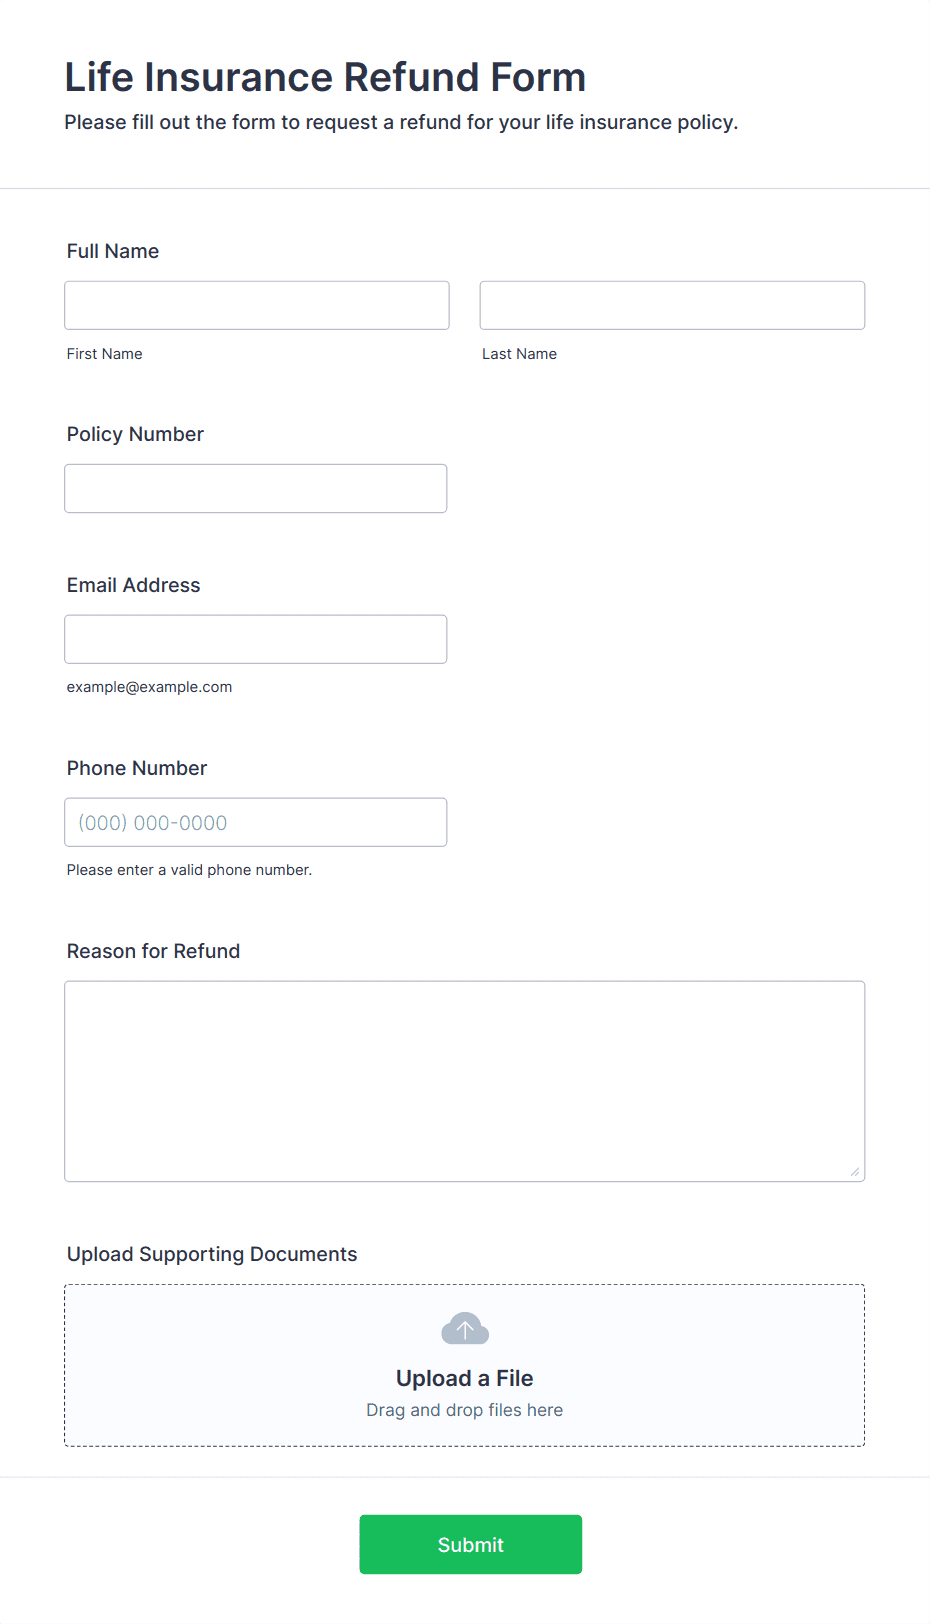Click the Policy Number label
Screen dimensions: 930x1624
click(135, 434)
